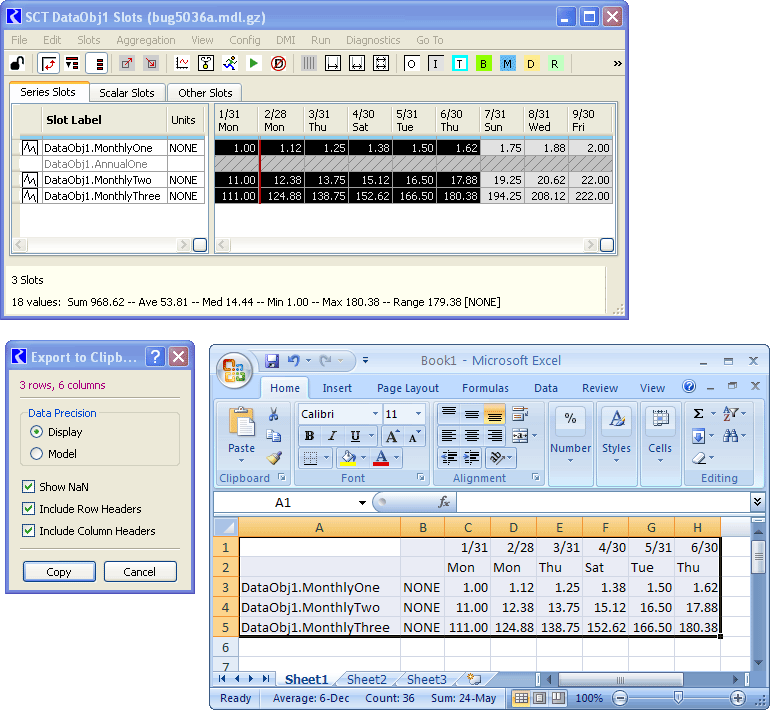Click the Excel zoom in plus button
The width and height of the screenshot is (770, 710).
coord(738,698)
